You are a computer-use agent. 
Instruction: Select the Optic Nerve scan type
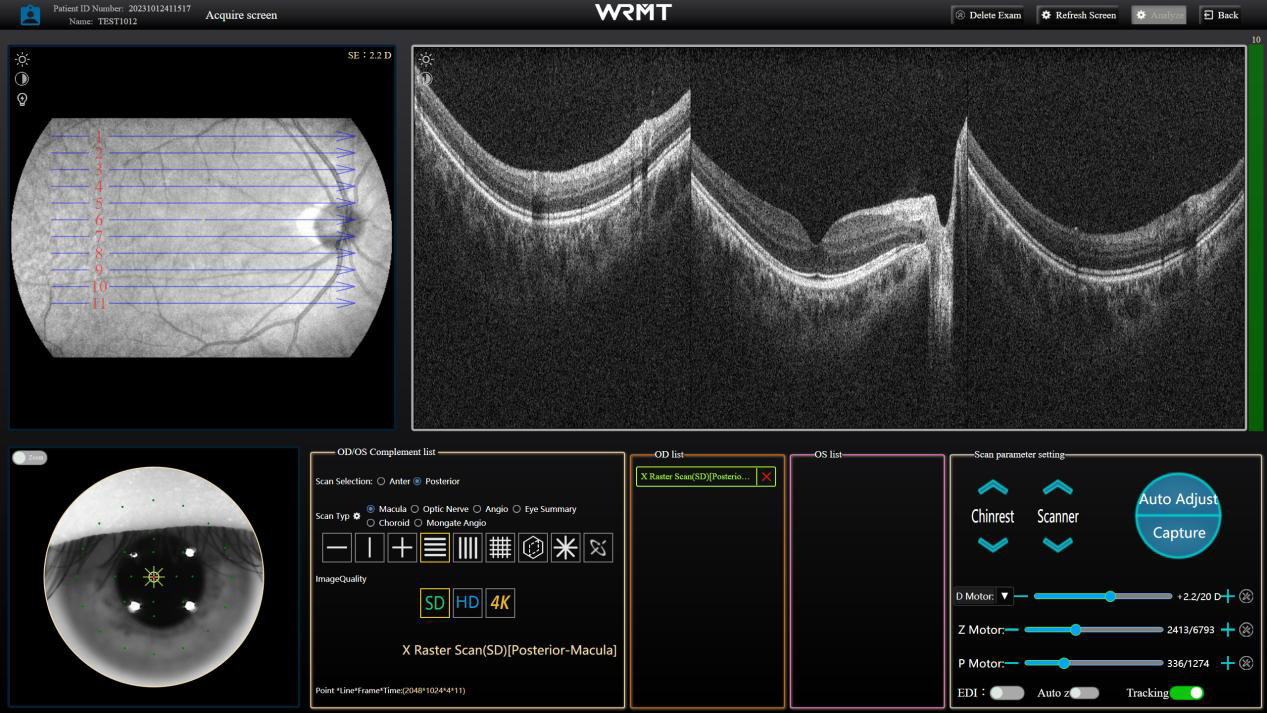(415, 509)
